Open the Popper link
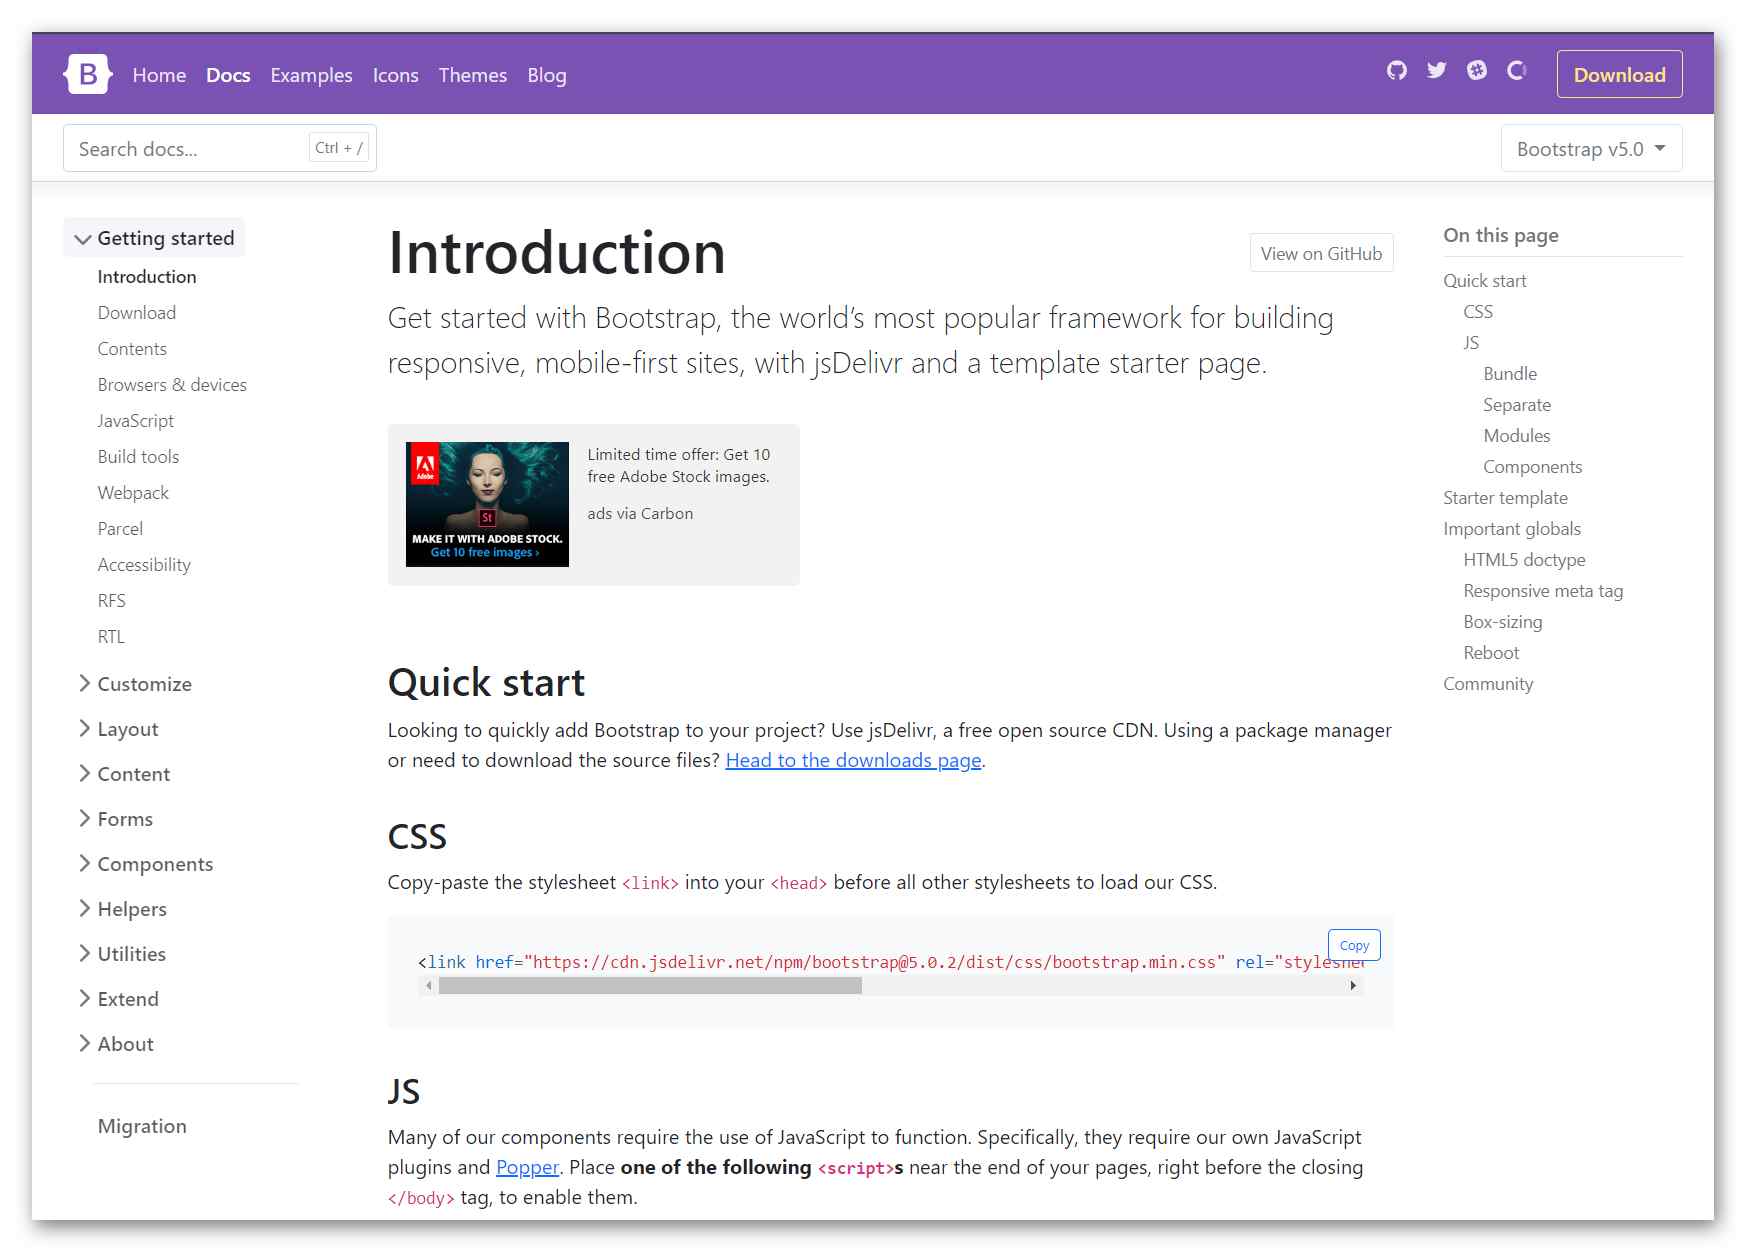 527,1167
